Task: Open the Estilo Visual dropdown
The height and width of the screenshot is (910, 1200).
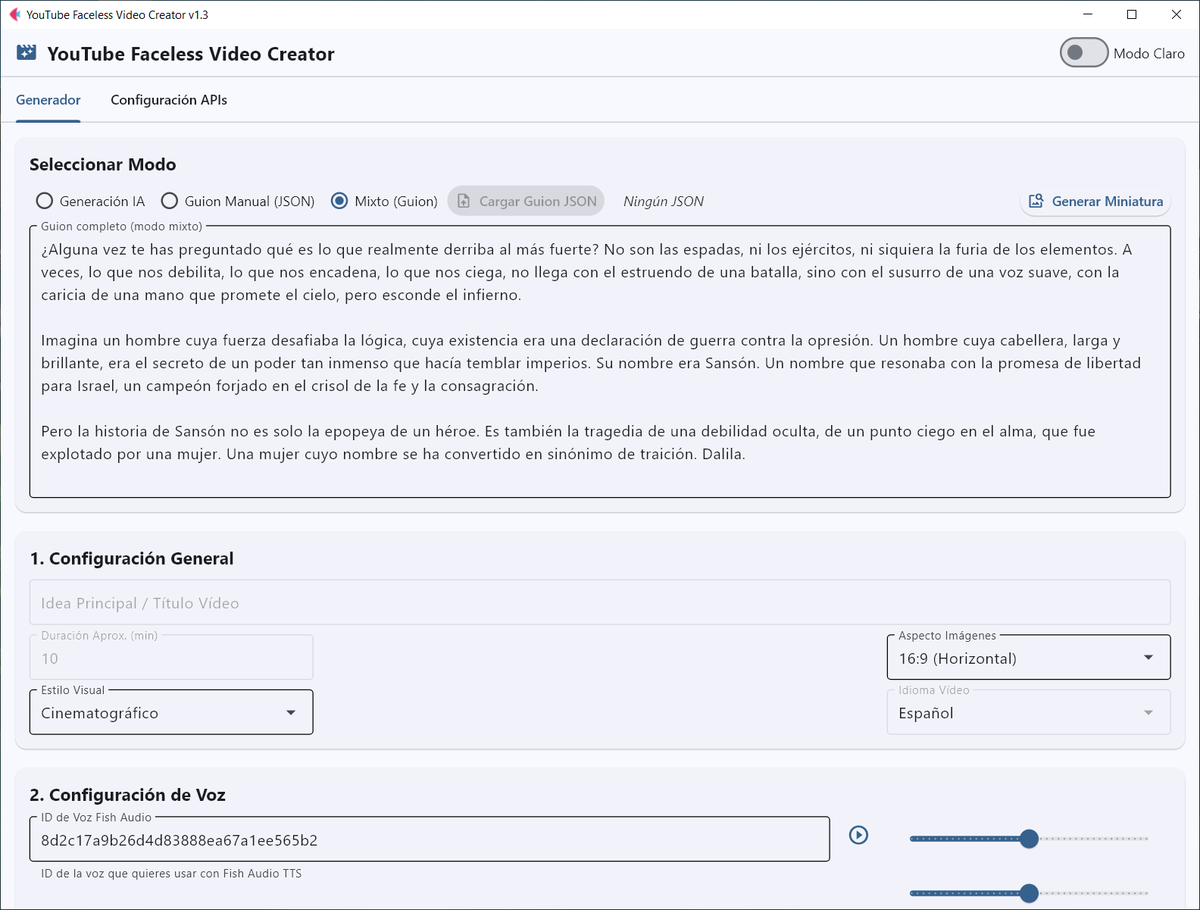Action: pos(292,711)
